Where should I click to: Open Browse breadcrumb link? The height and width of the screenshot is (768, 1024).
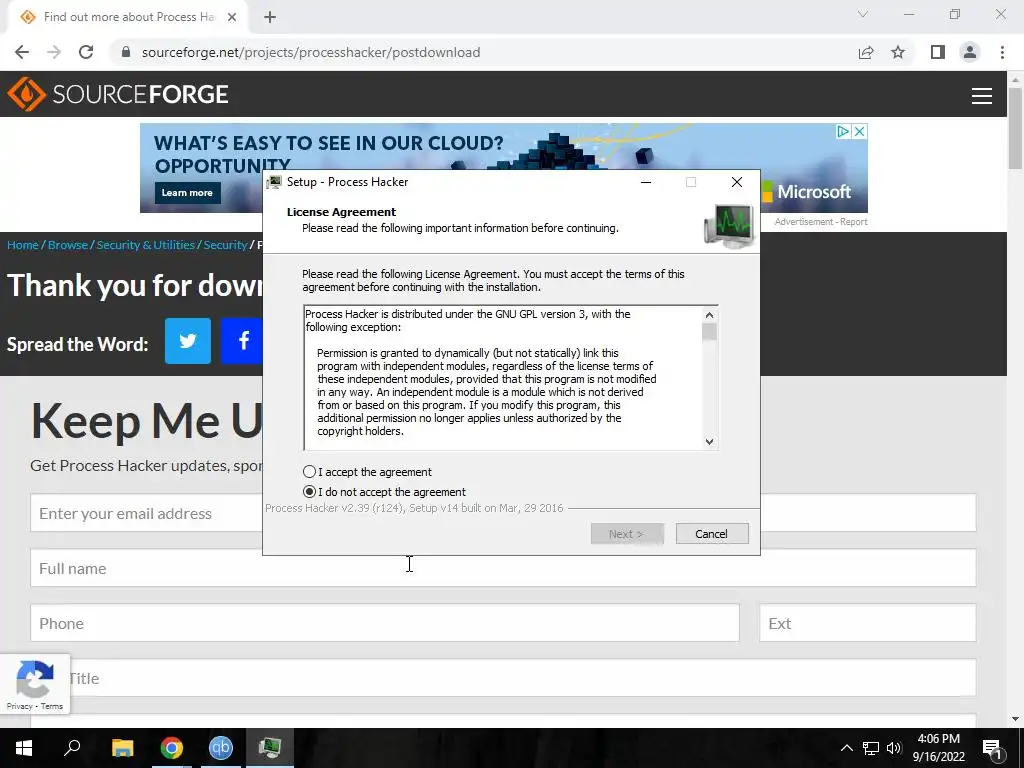pyautogui.click(x=67, y=245)
